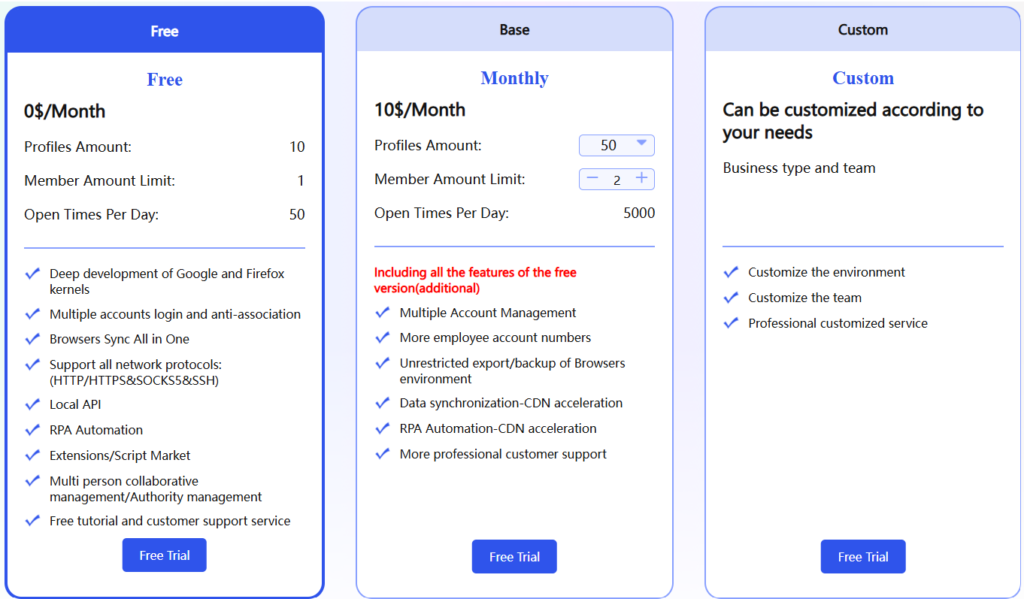Select the Free plan header tab

(164, 29)
